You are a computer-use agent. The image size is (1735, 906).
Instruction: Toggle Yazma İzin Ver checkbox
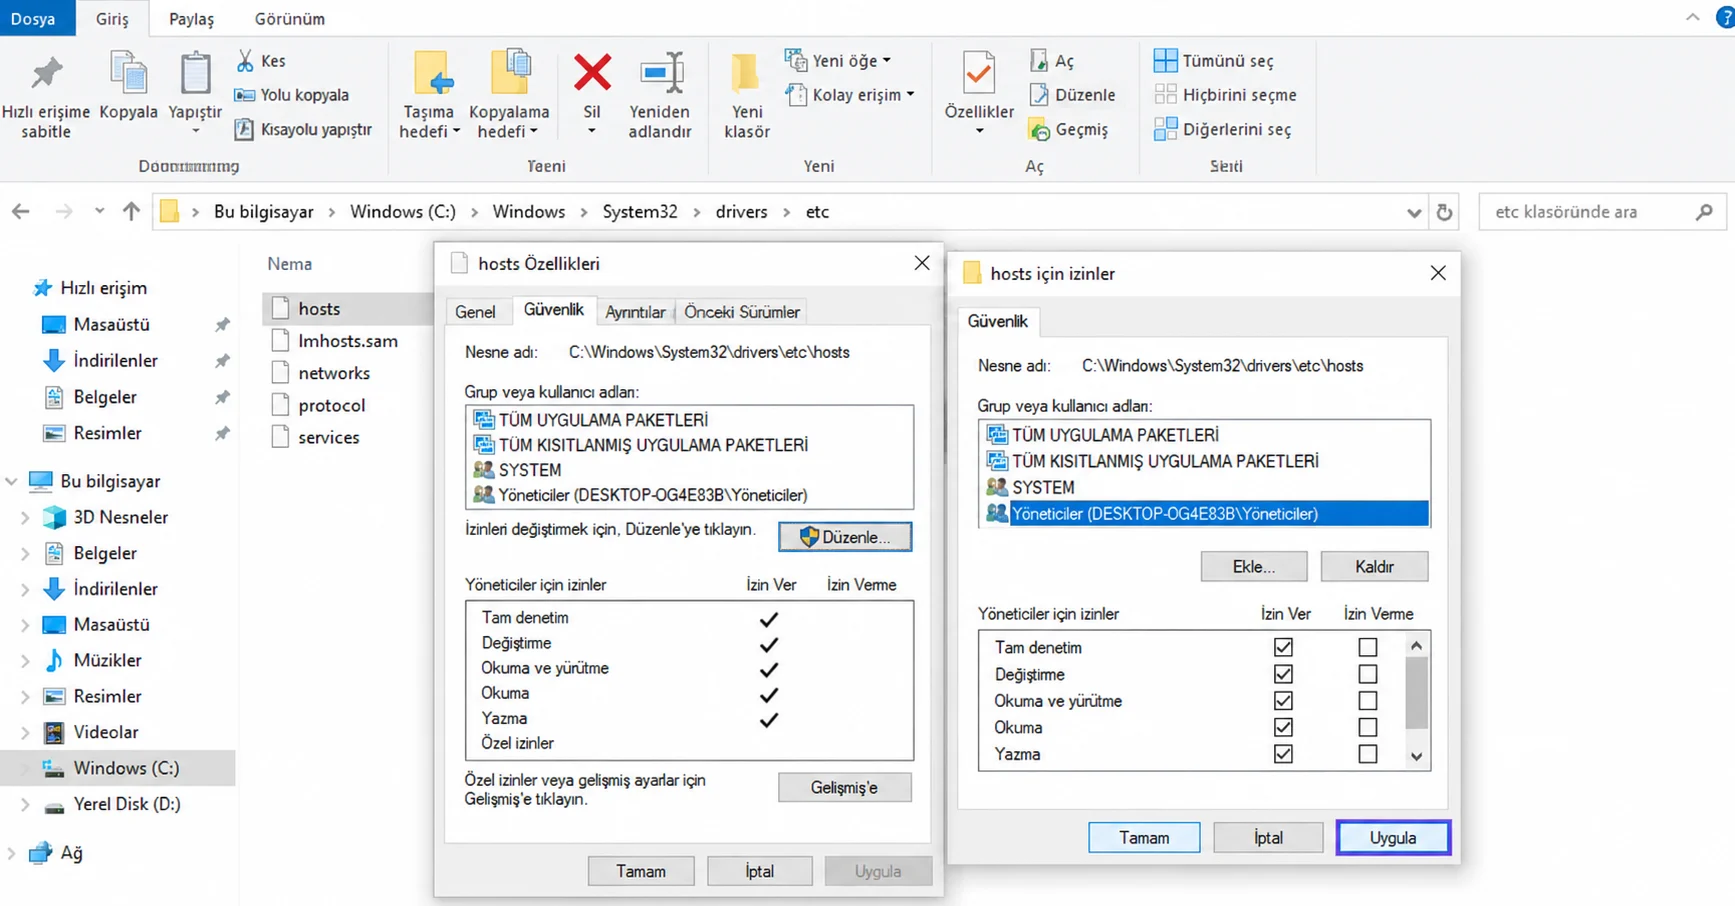click(x=1283, y=754)
